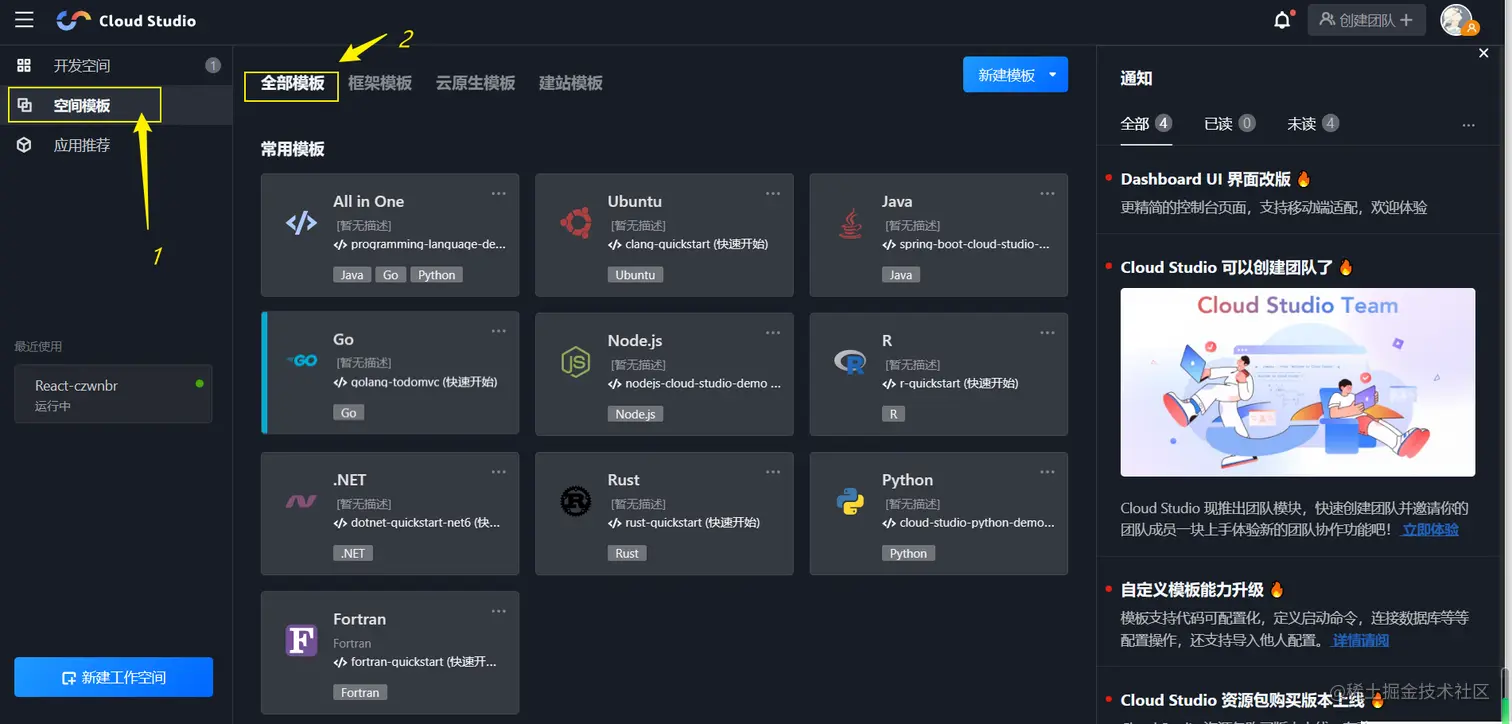Switch to 框架模板 tab
Image resolution: width=1512 pixels, height=724 pixels.
tap(380, 83)
